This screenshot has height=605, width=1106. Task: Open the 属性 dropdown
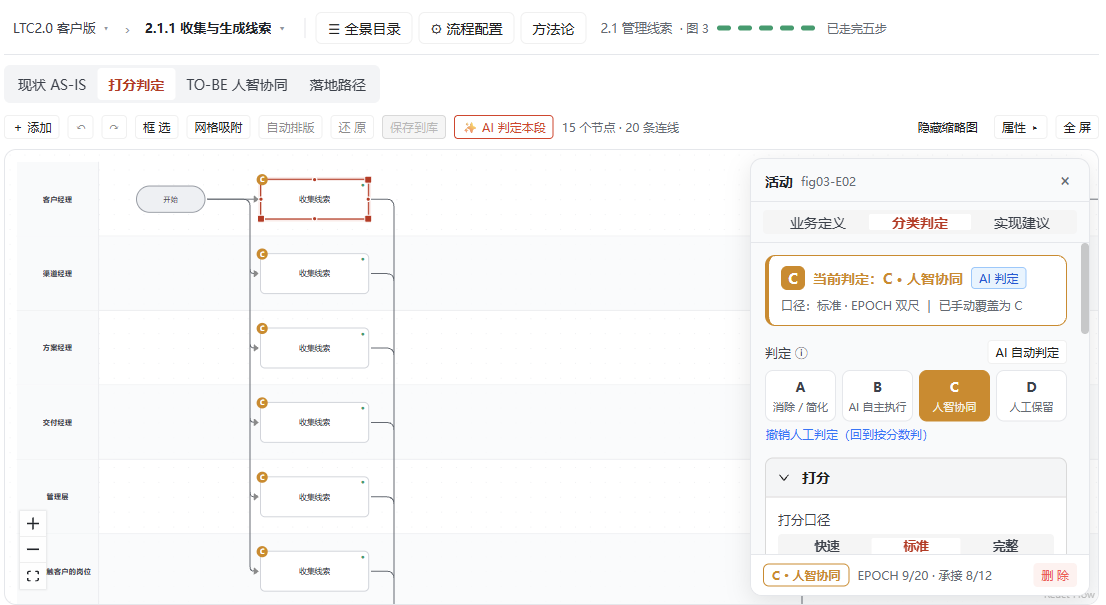(1020, 128)
